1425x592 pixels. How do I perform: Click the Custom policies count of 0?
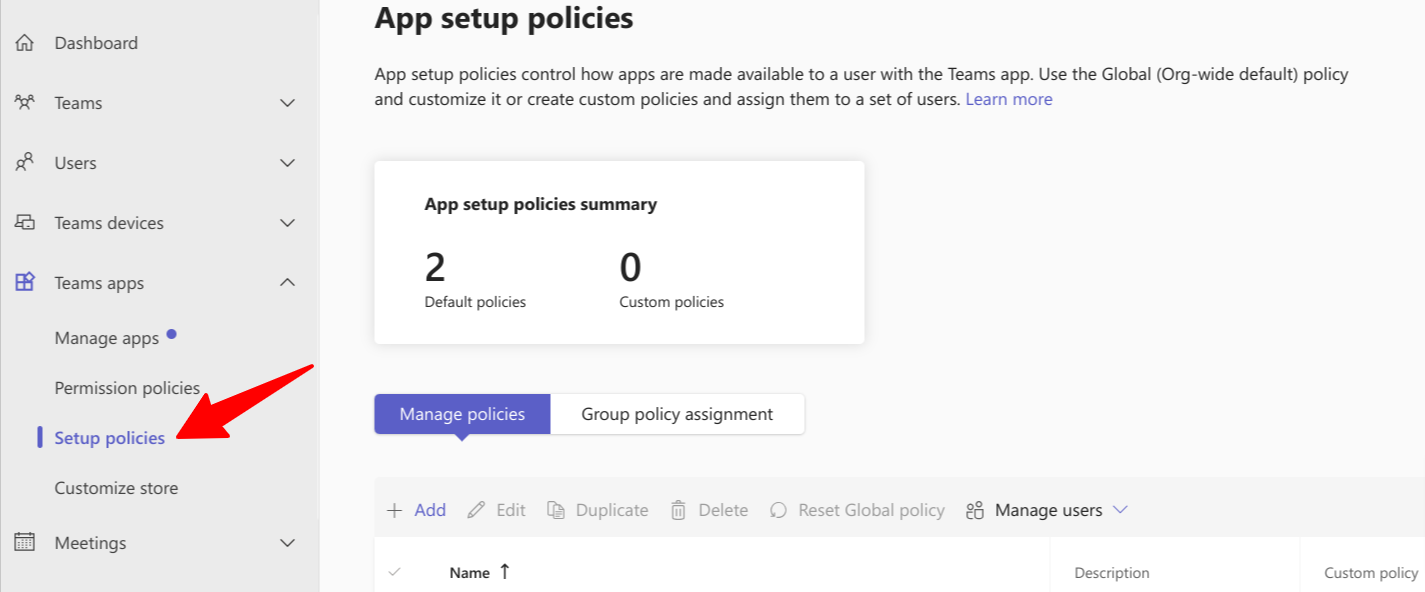[x=630, y=268]
